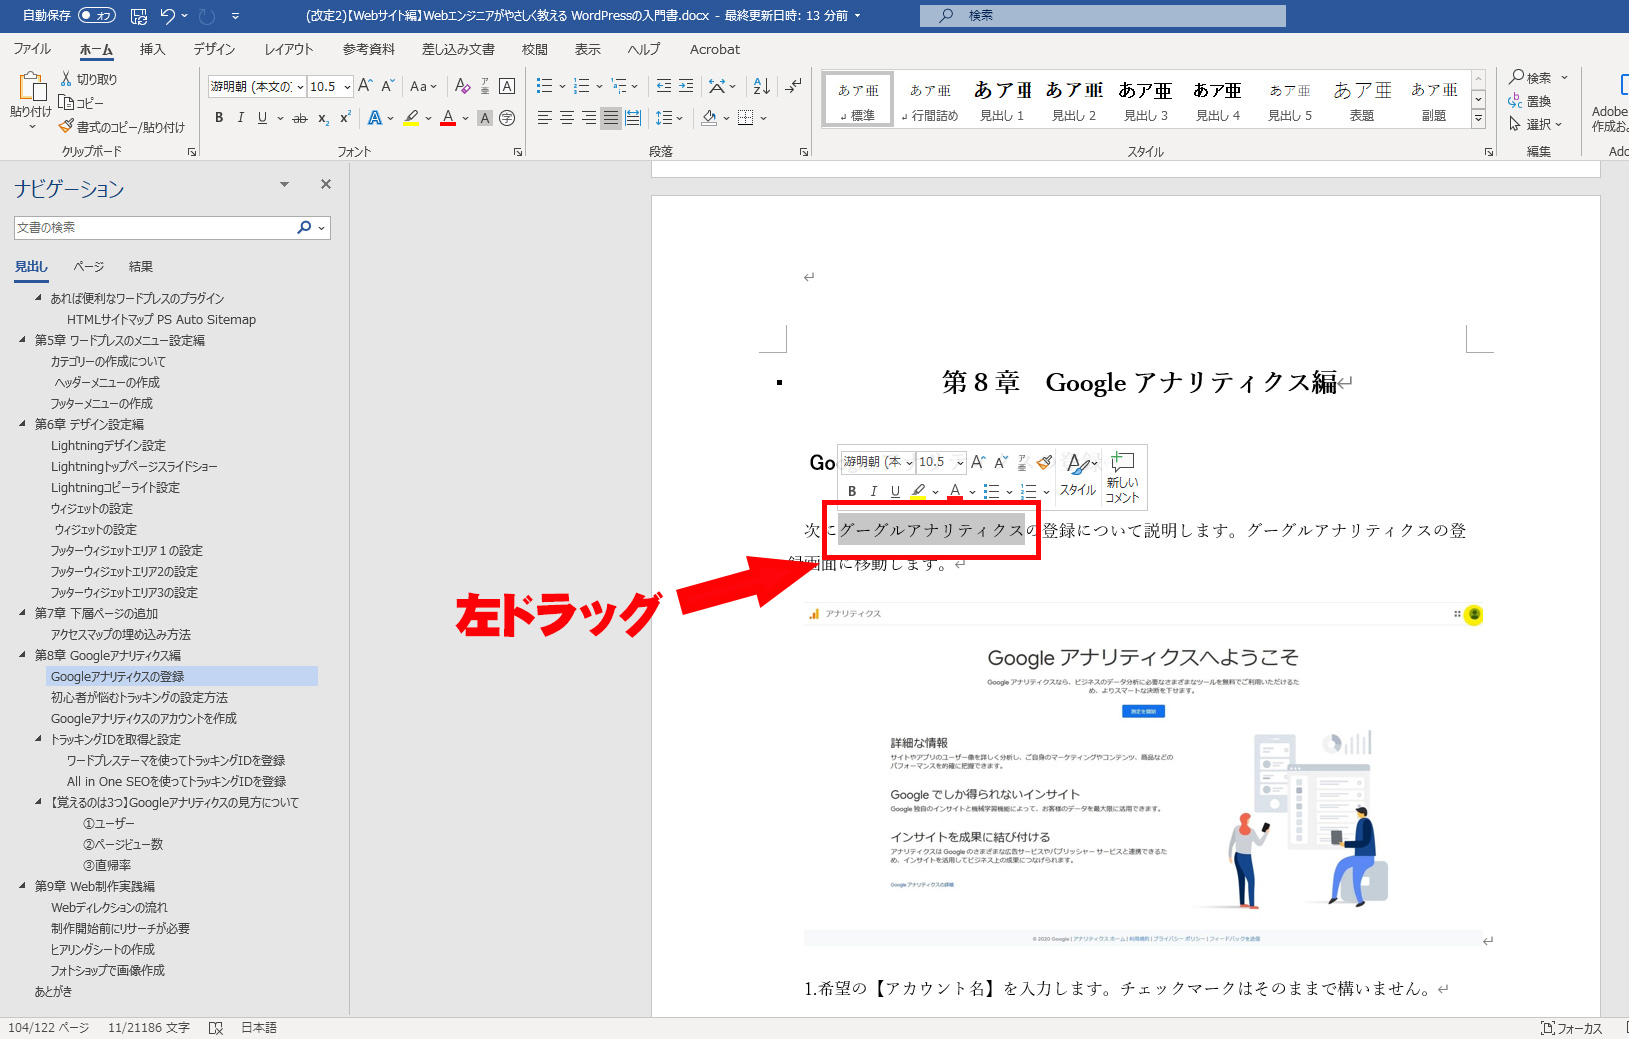Open the ribbon font size dropdown

tap(347, 87)
